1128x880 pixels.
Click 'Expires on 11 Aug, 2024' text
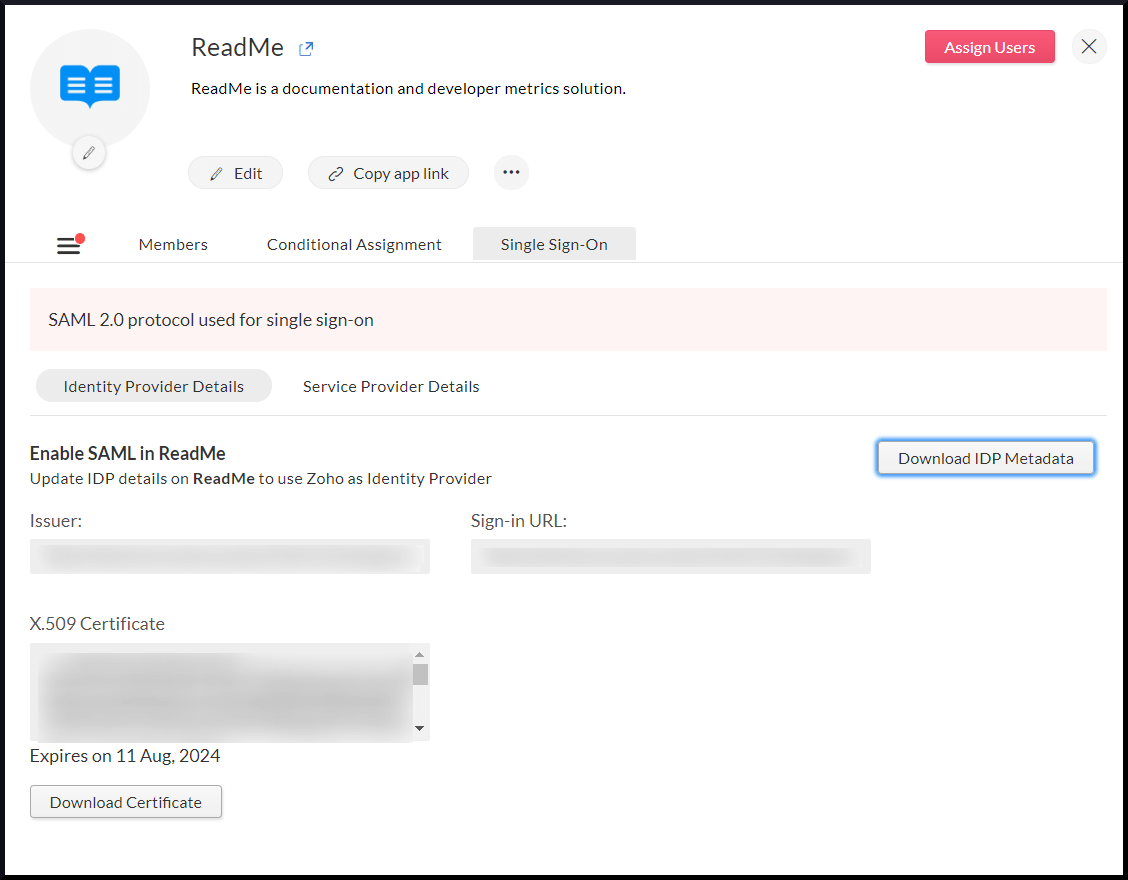click(x=124, y=756)
